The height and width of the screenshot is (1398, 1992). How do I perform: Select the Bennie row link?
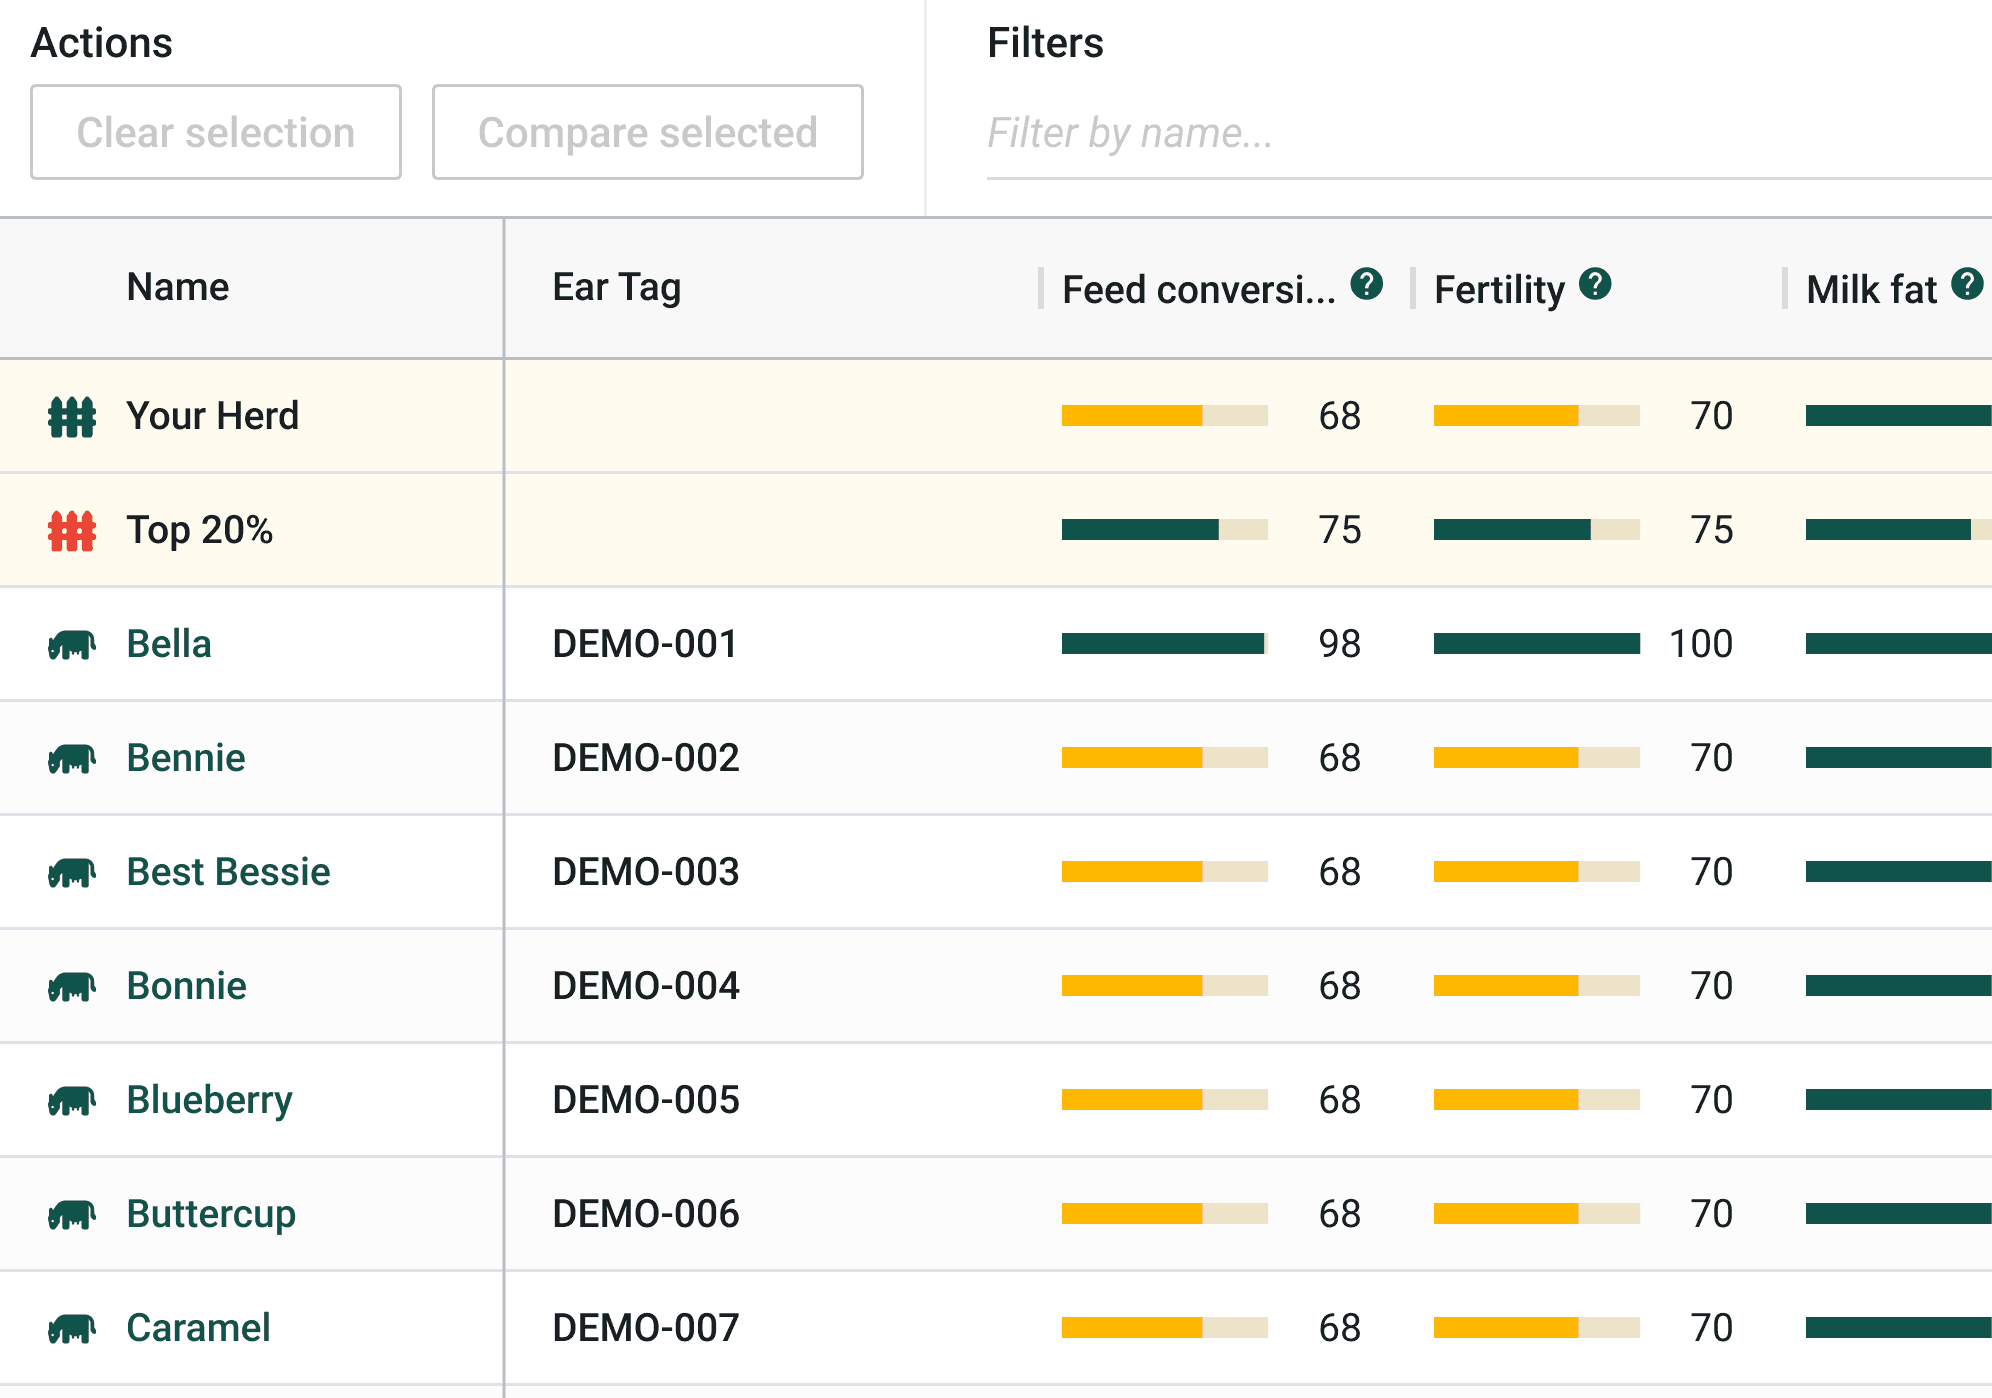coord(186,758)
